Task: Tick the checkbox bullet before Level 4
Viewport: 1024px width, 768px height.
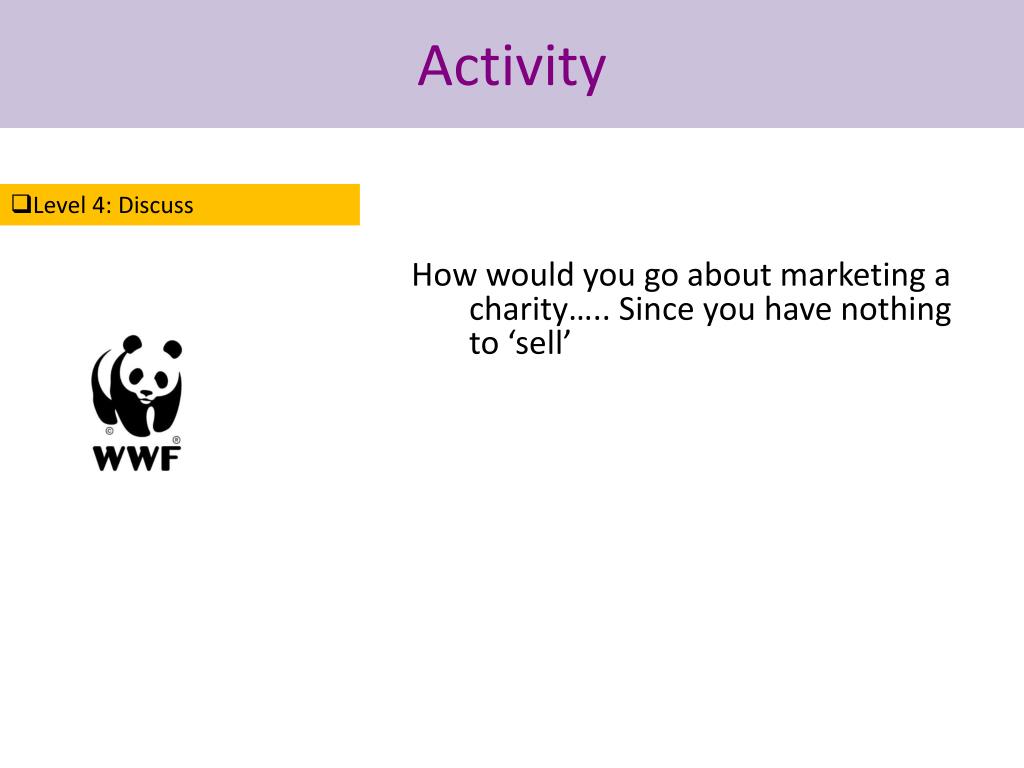Action: pos(22,204)
